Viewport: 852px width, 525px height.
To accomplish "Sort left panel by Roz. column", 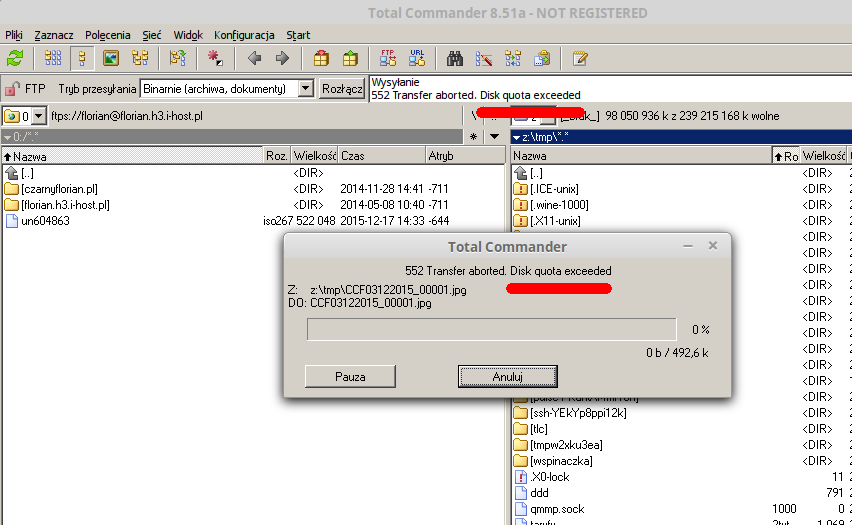I will click(x=277, y=156).
